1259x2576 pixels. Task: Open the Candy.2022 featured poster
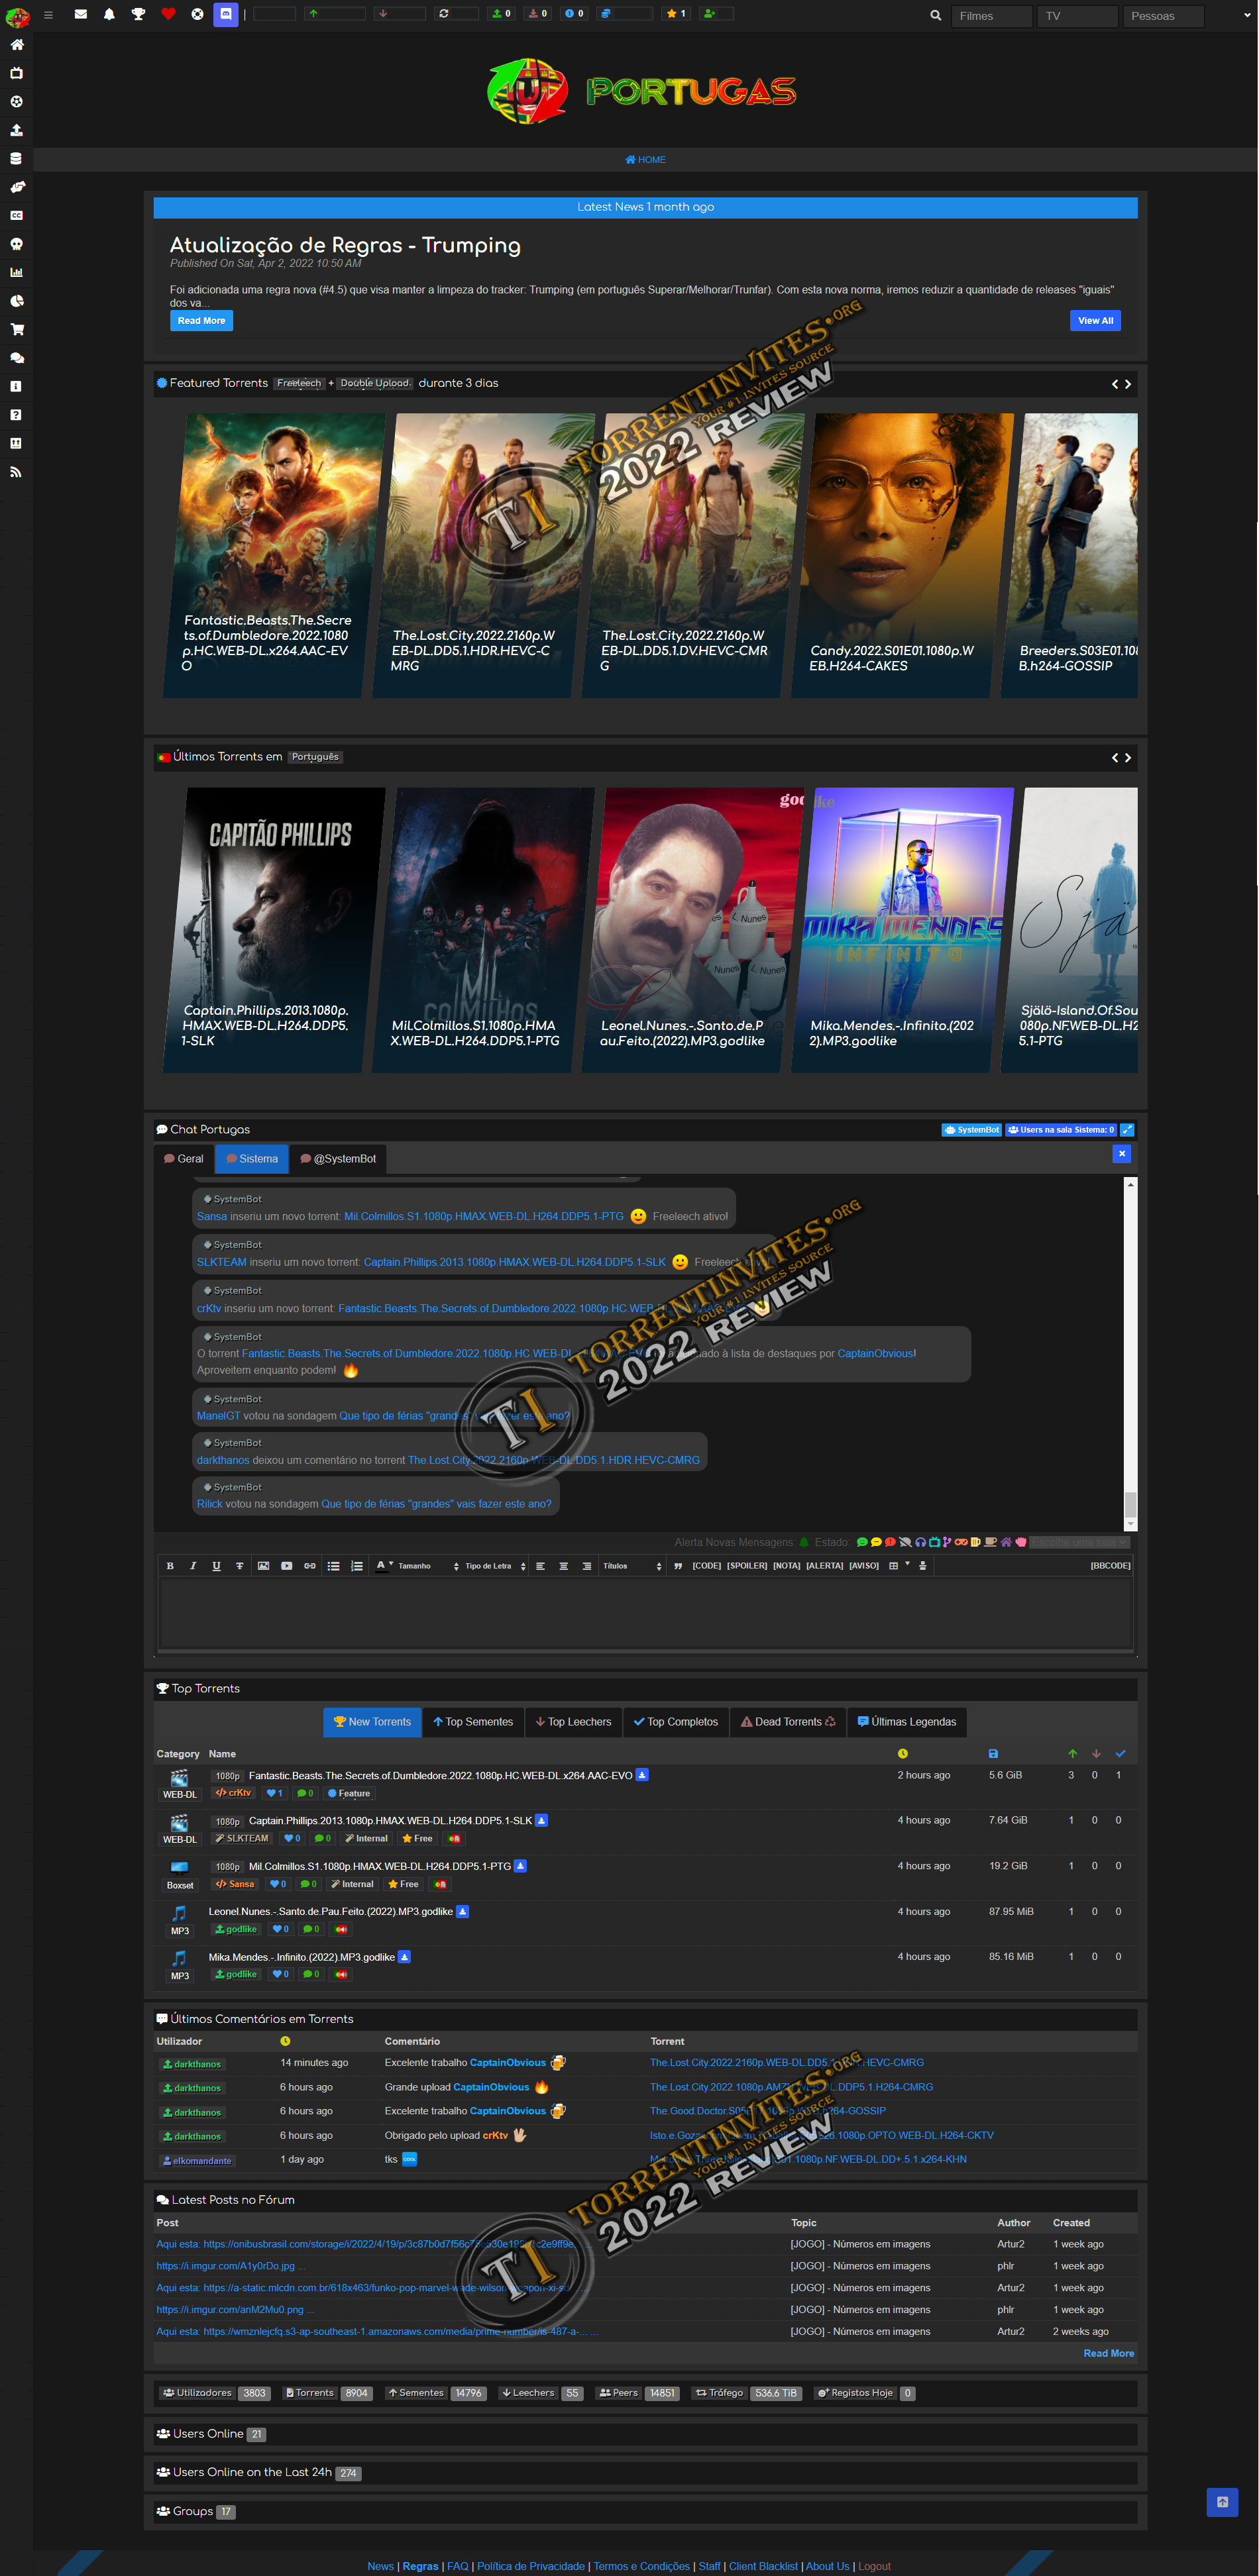click(x=902, y=556)
